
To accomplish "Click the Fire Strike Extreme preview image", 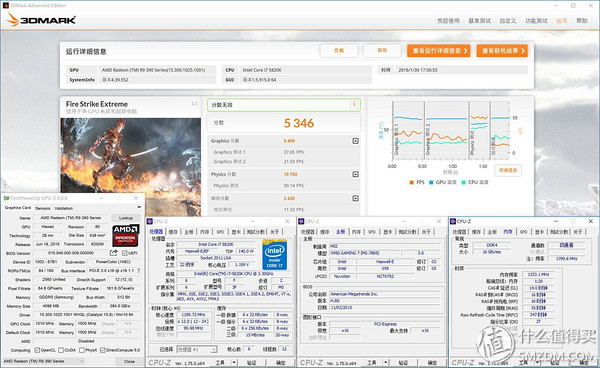I will 130,167.
